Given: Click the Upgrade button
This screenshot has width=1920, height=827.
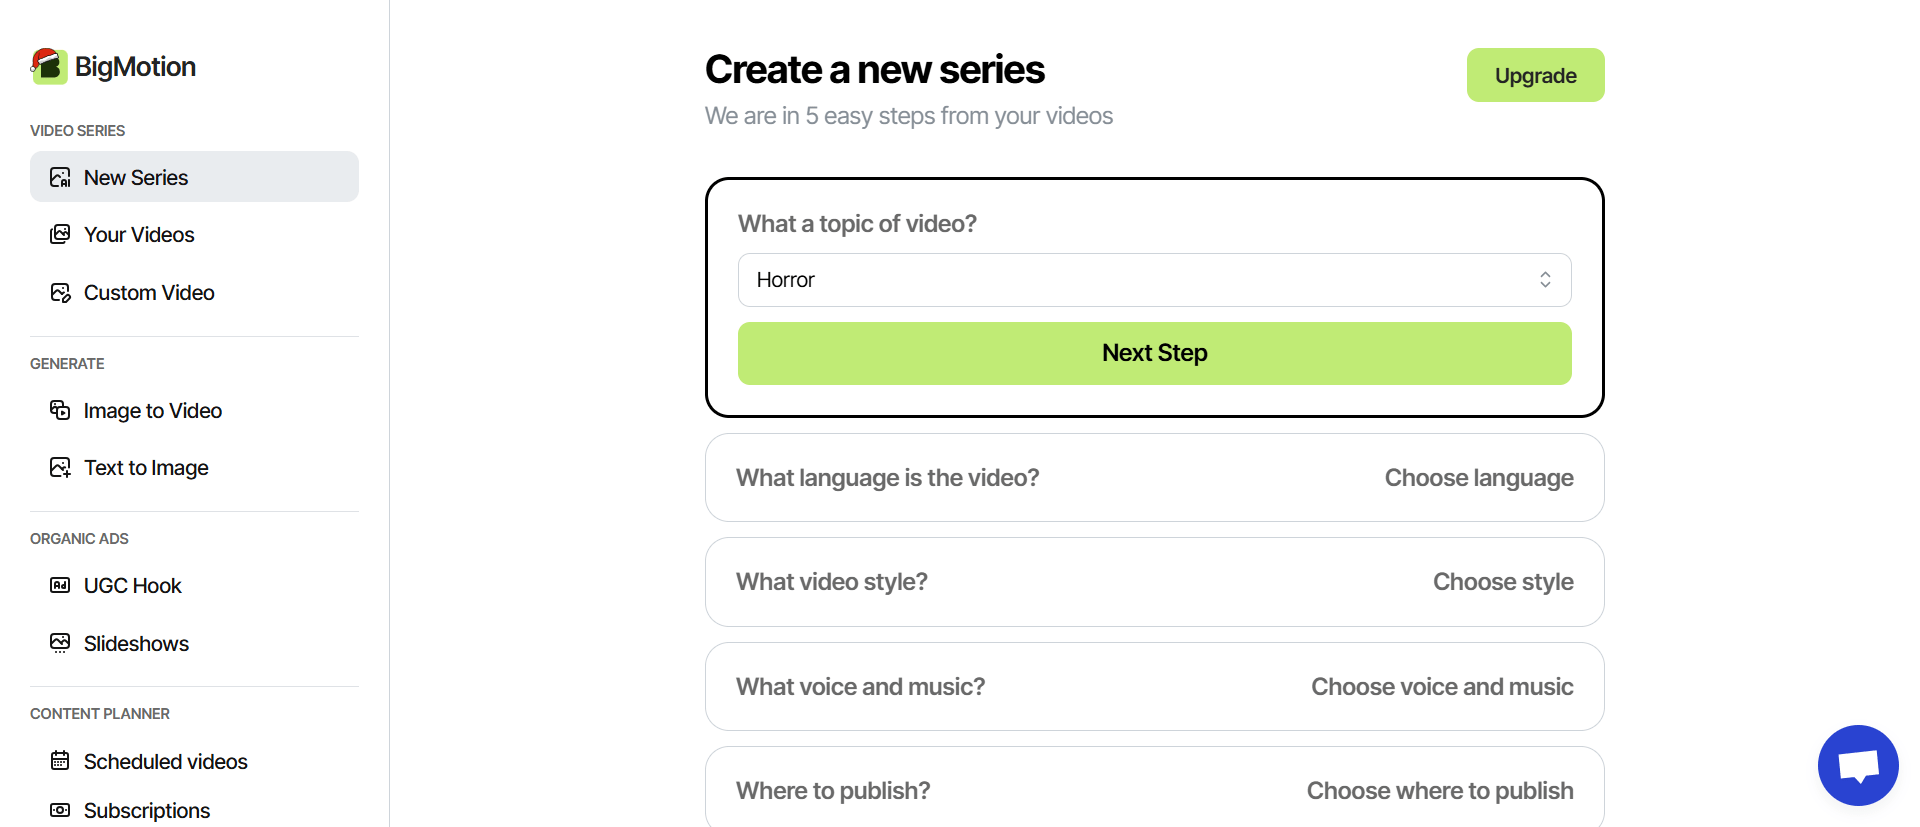Looking at the screenshot, I should click(1535, 75).
